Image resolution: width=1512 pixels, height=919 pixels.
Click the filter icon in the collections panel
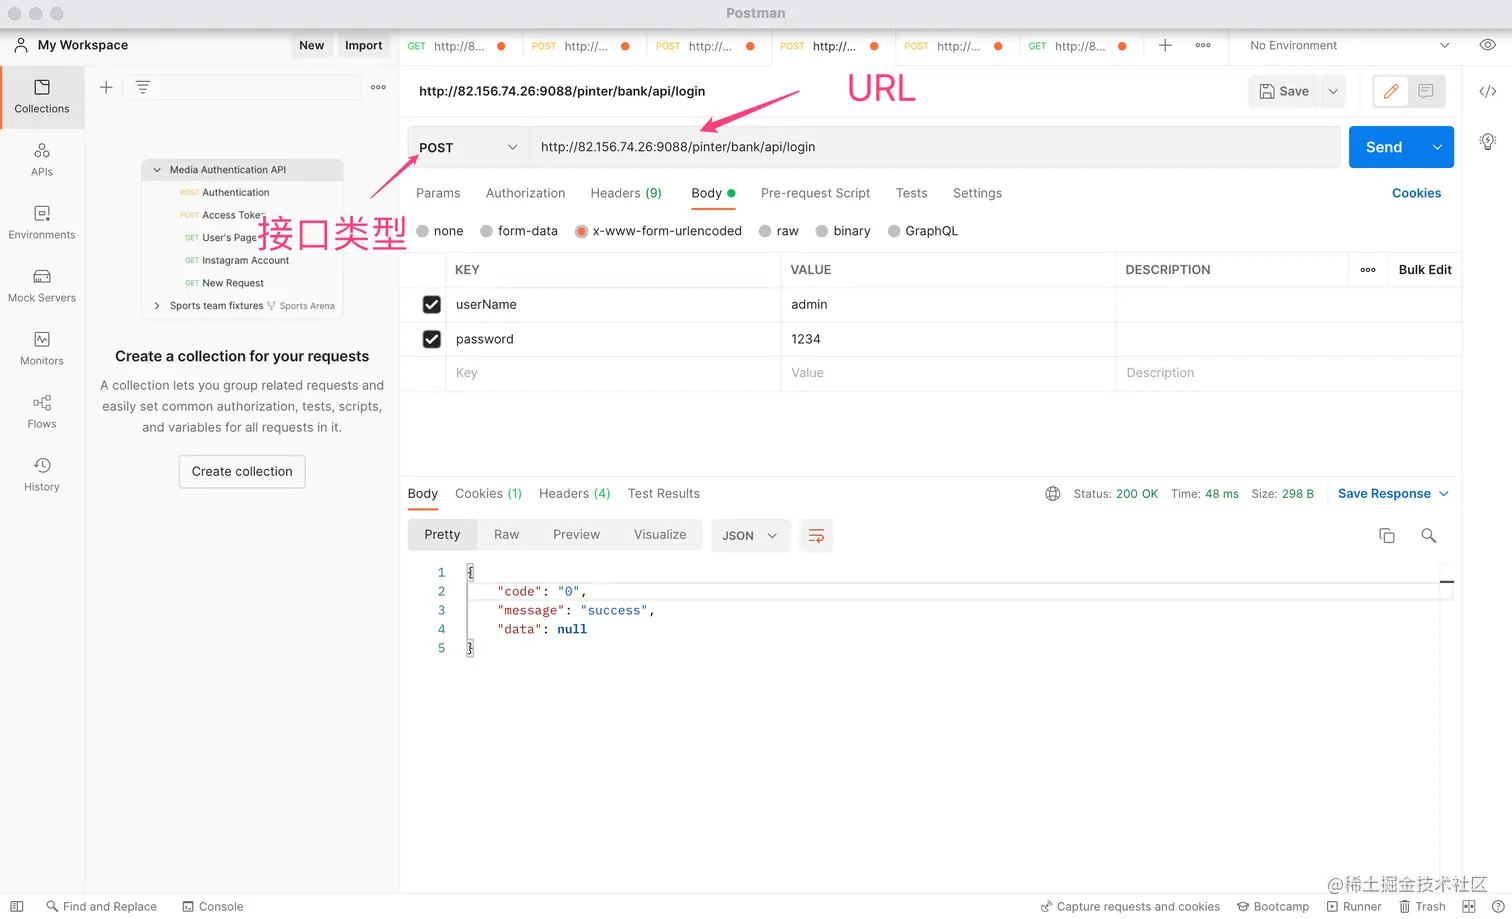pyautogui.click(x=143, y=87)
